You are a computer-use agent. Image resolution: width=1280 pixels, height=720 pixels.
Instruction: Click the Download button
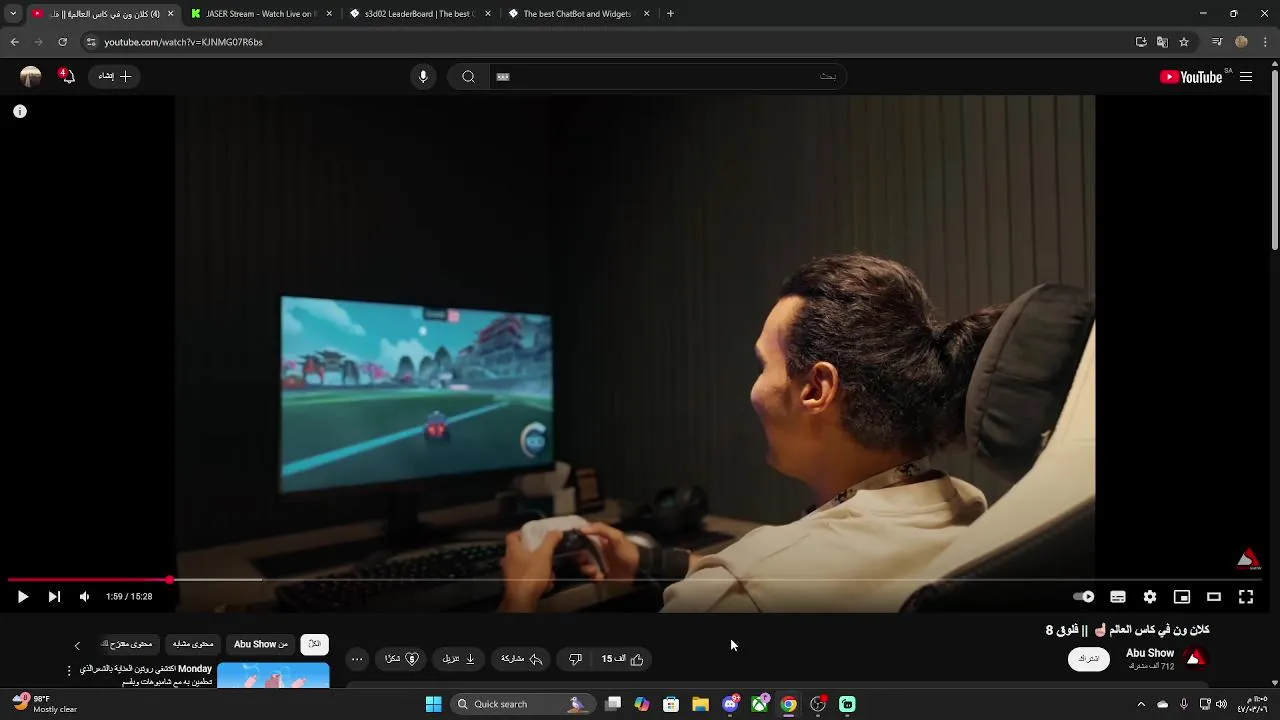point(459,659)
